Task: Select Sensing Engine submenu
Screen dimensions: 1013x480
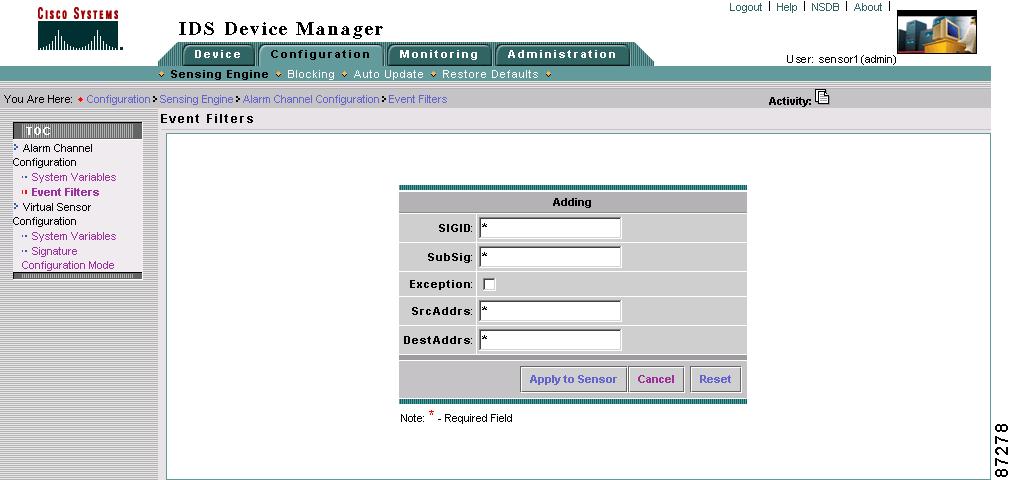Action: tap(219, 74)
